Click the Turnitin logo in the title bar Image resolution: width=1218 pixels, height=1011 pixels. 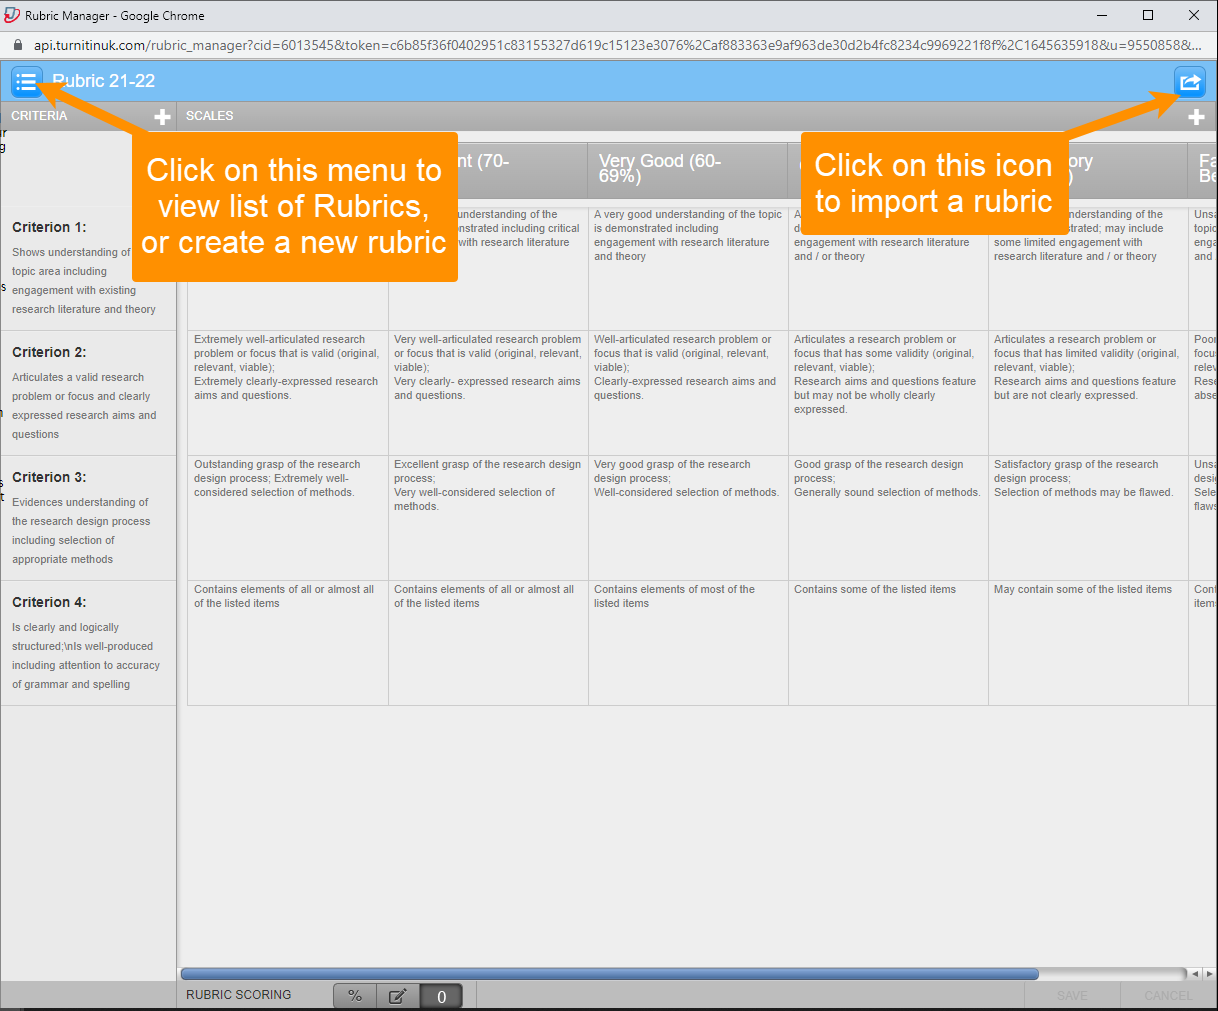[x=12, y=15]
